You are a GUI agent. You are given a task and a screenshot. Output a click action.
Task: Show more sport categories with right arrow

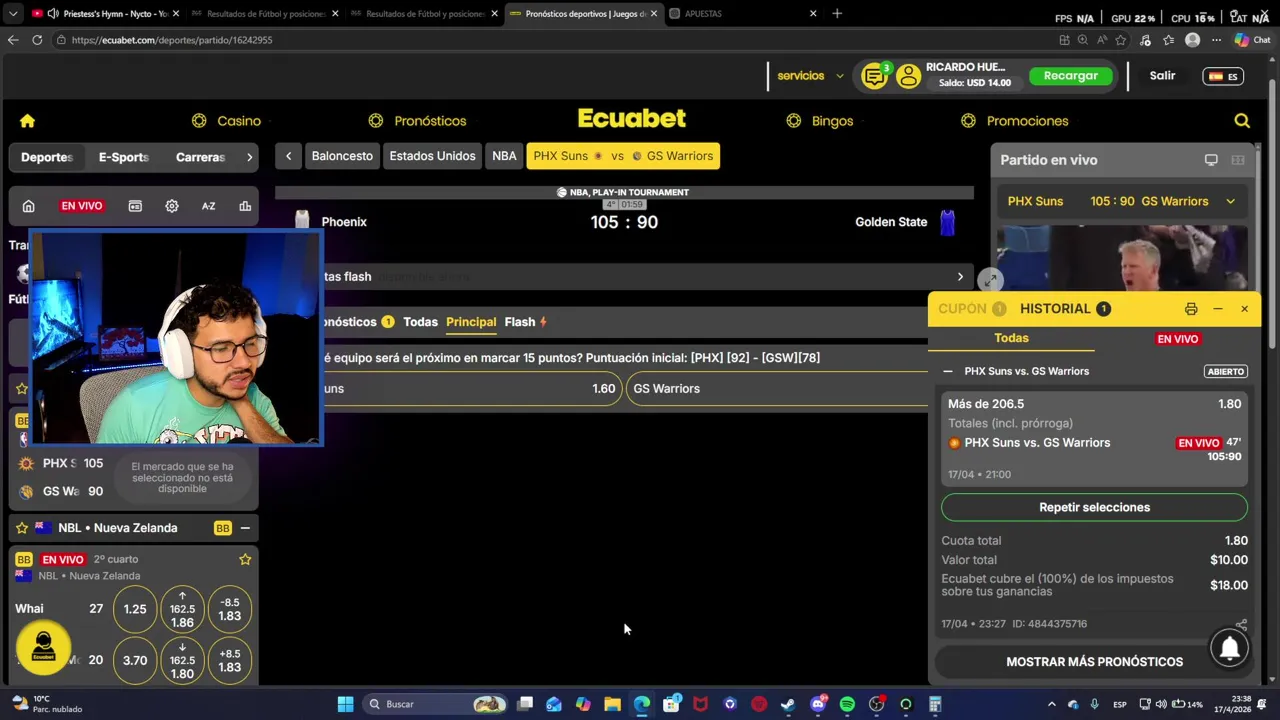tap(249, 157)
